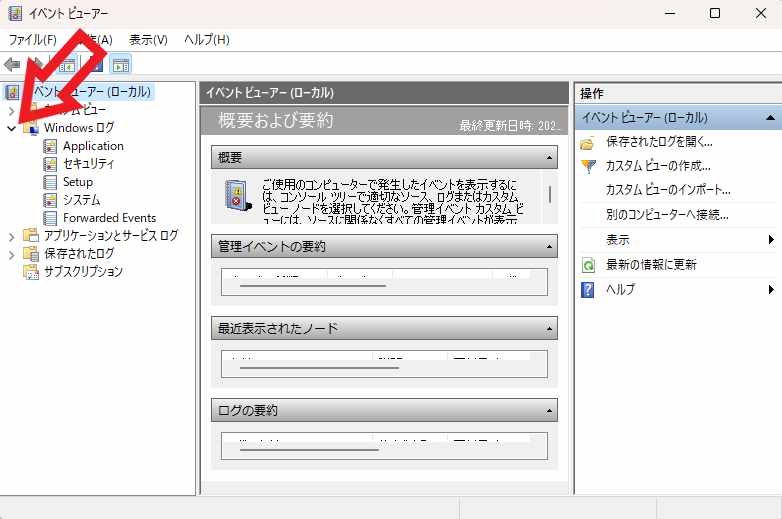Expand the 保存されたログ node

tap(12, 255)
